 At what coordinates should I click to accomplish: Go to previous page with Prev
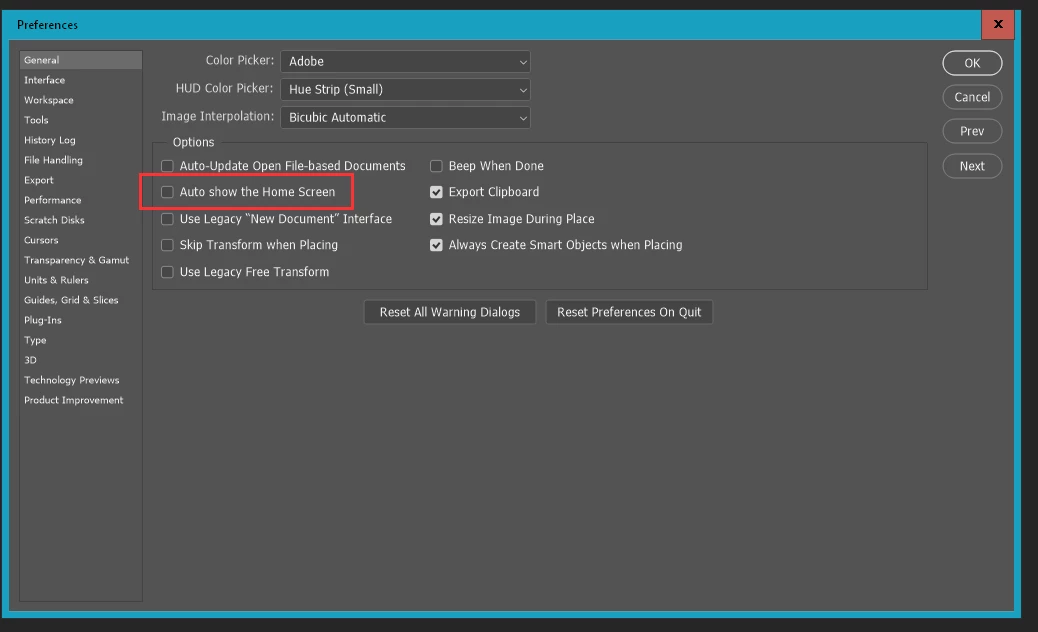pyautogui.click(x=972, y=131)
